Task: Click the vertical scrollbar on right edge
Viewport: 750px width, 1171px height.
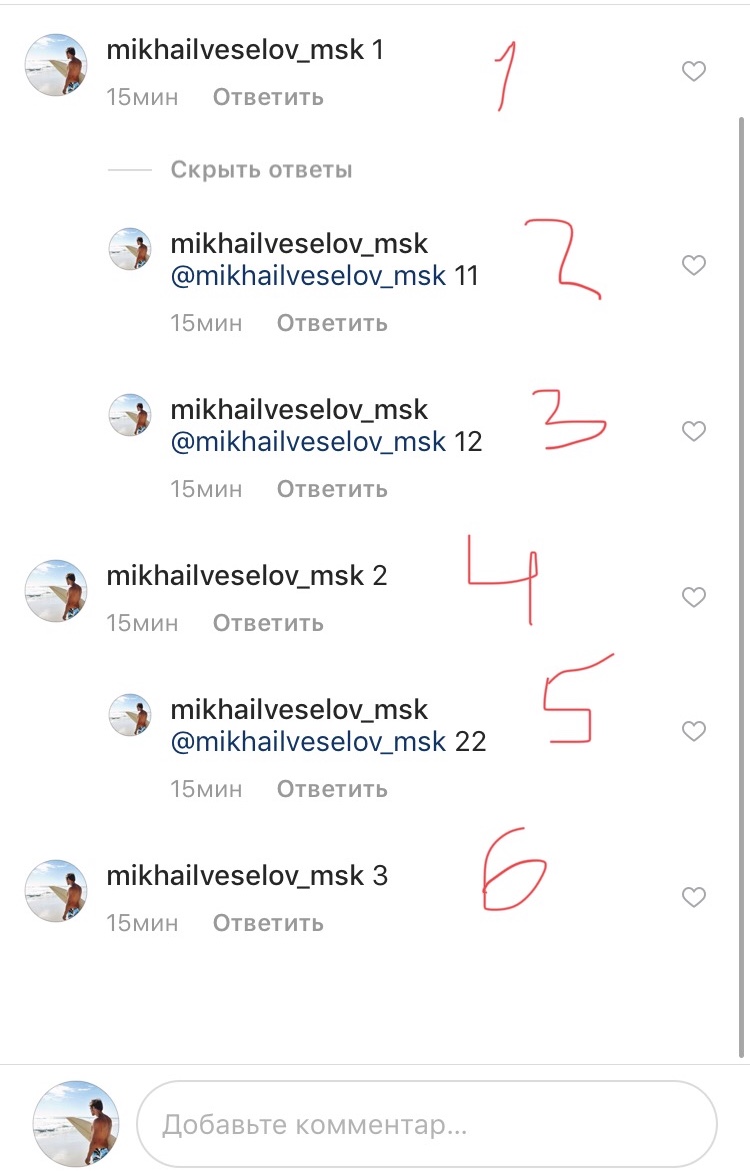Action: 742,586
